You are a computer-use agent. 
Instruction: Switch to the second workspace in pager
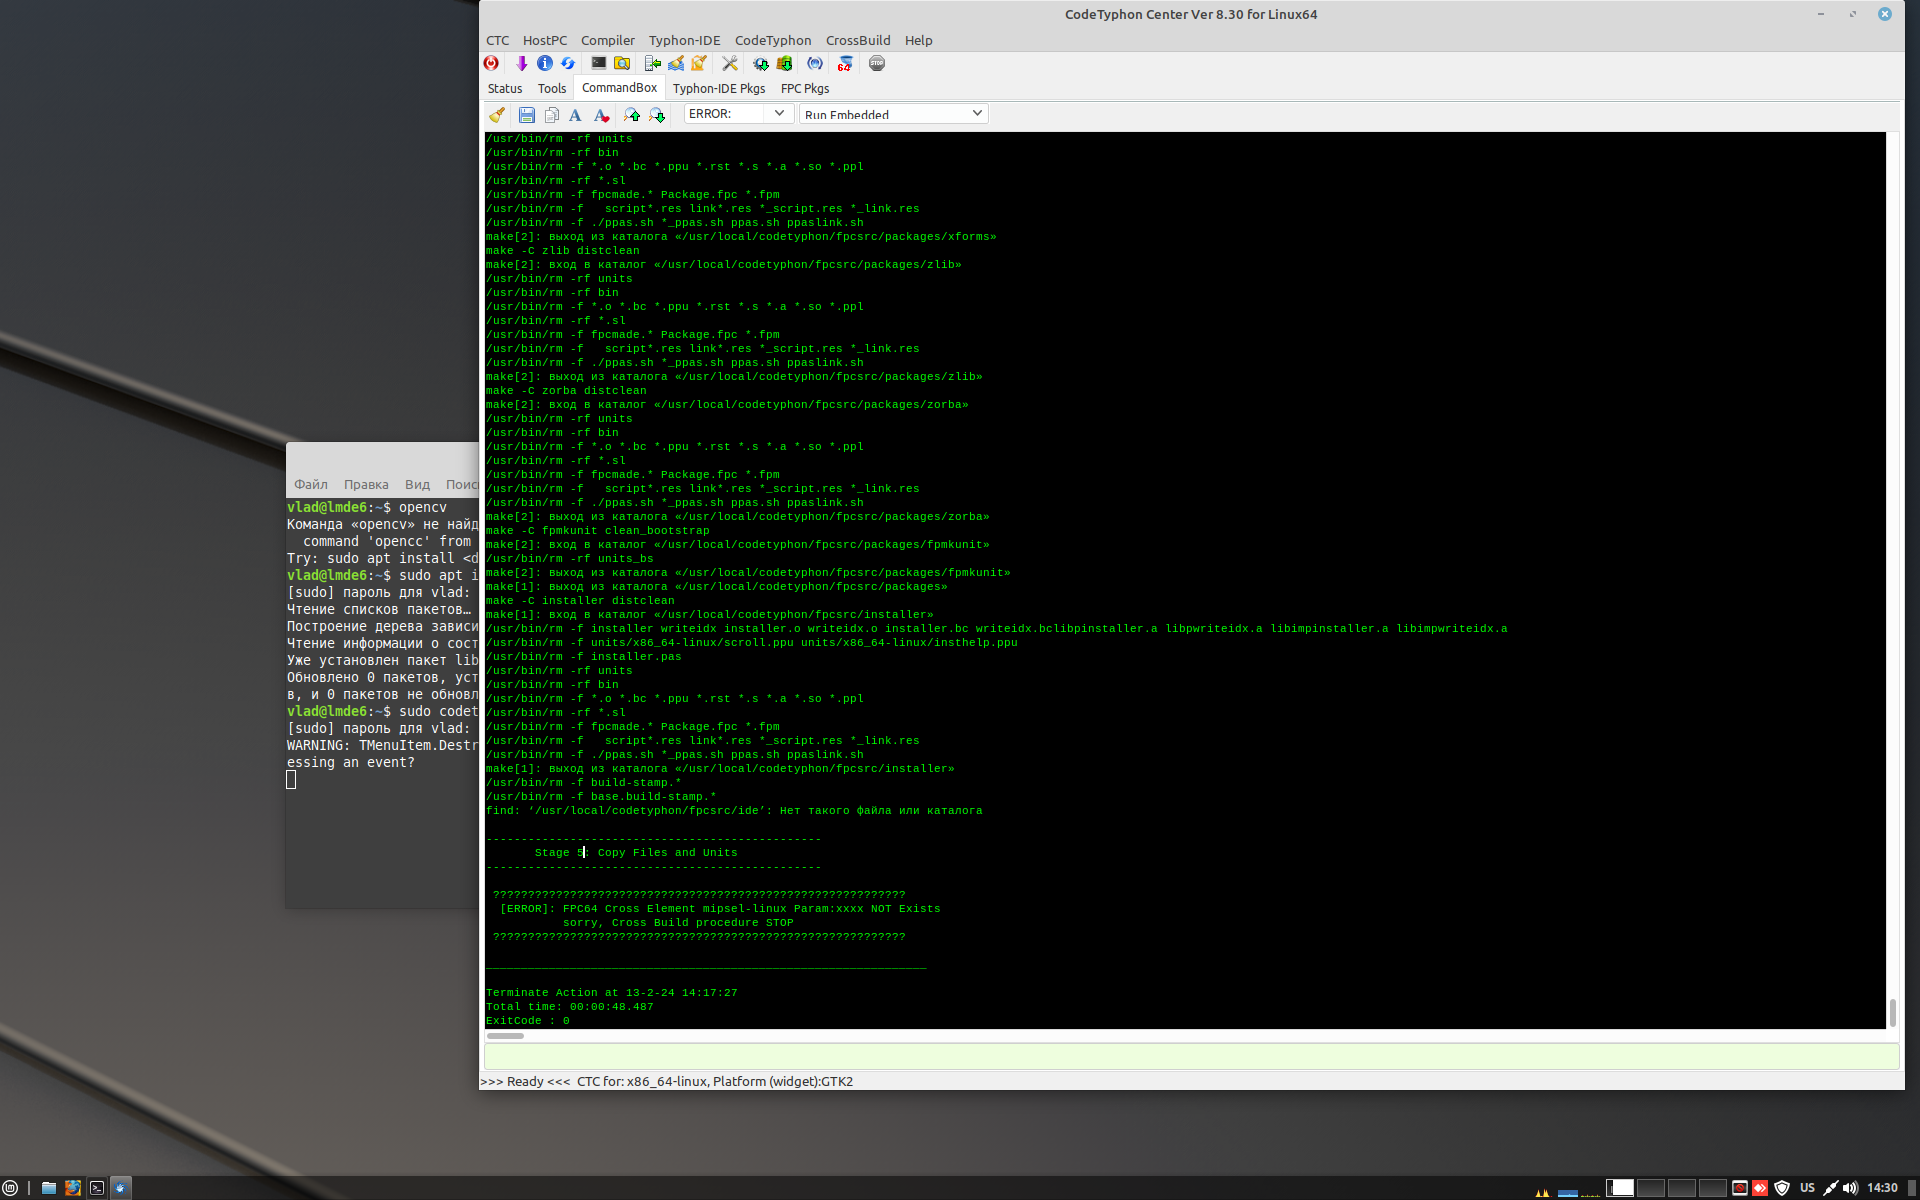coord(1651,1188)
